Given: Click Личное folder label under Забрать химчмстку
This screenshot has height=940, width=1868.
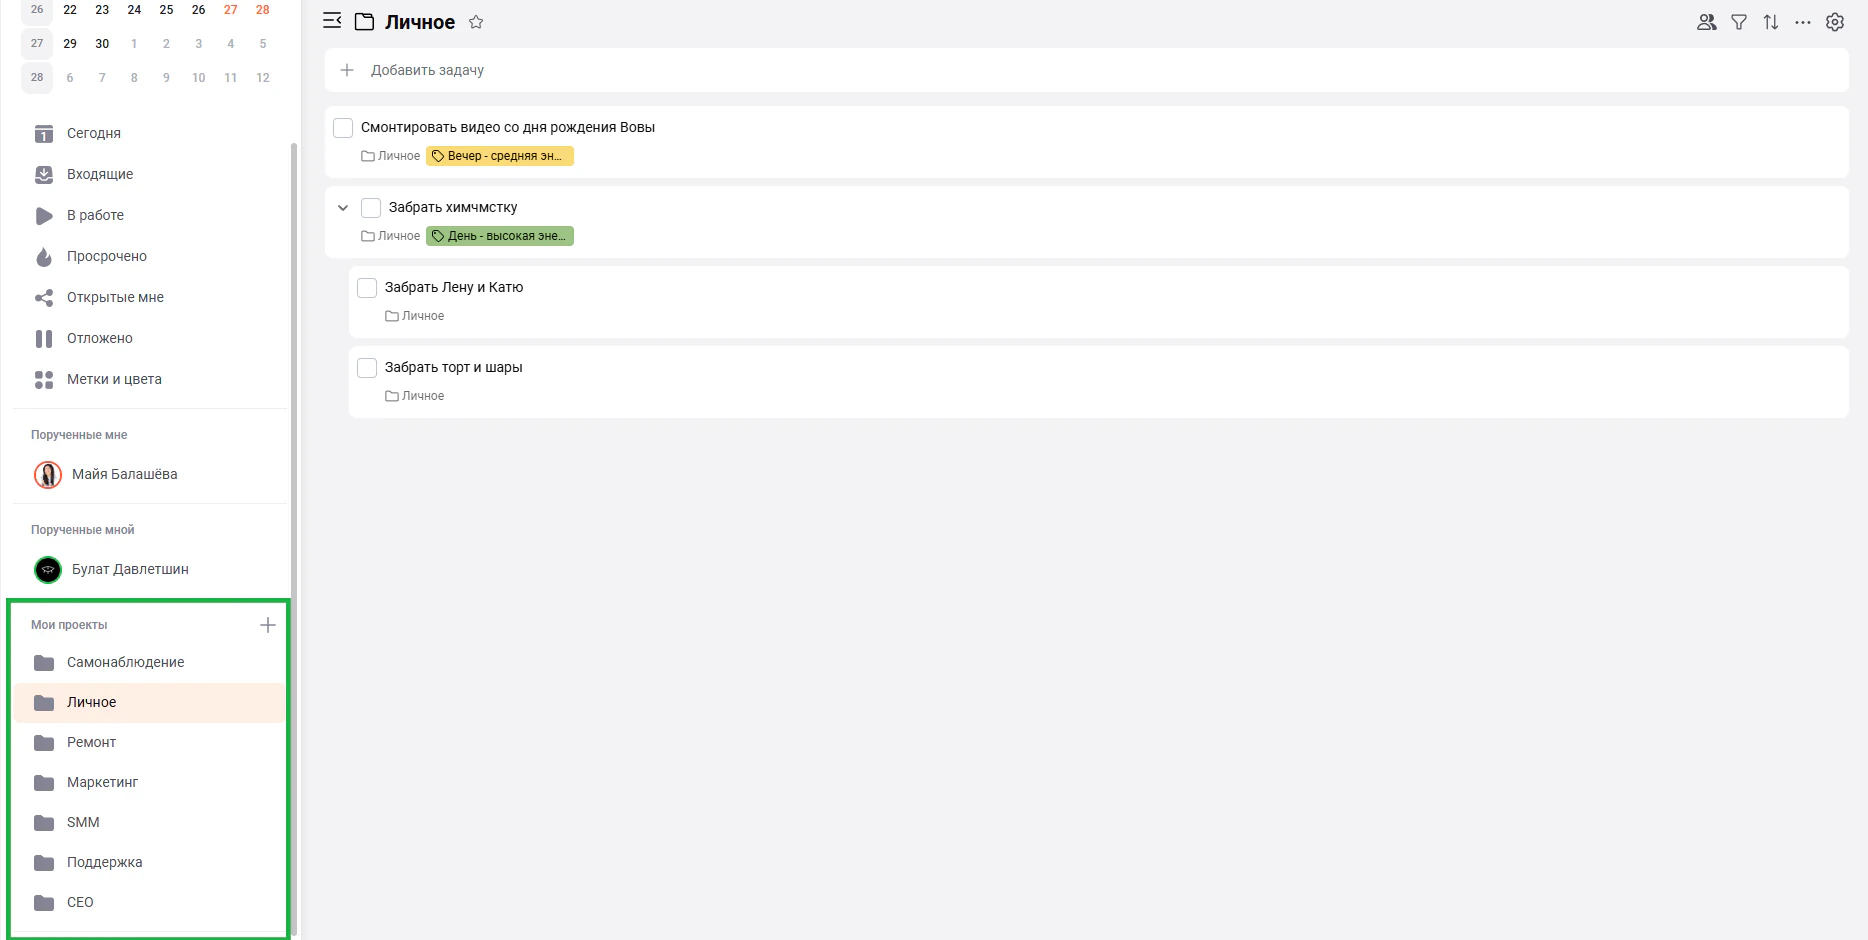Looking at the screenshot, I should (391, 236).
